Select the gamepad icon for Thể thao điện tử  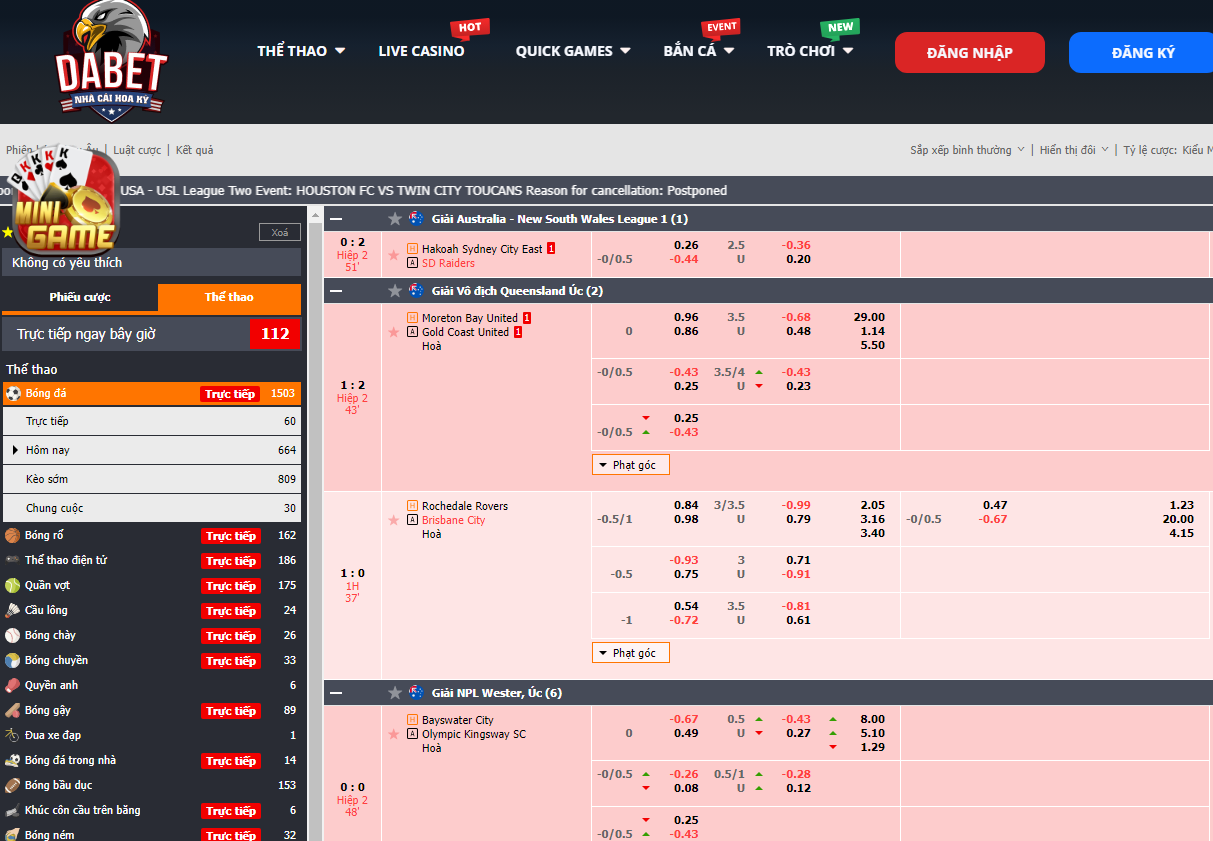(x=13, y=561)
